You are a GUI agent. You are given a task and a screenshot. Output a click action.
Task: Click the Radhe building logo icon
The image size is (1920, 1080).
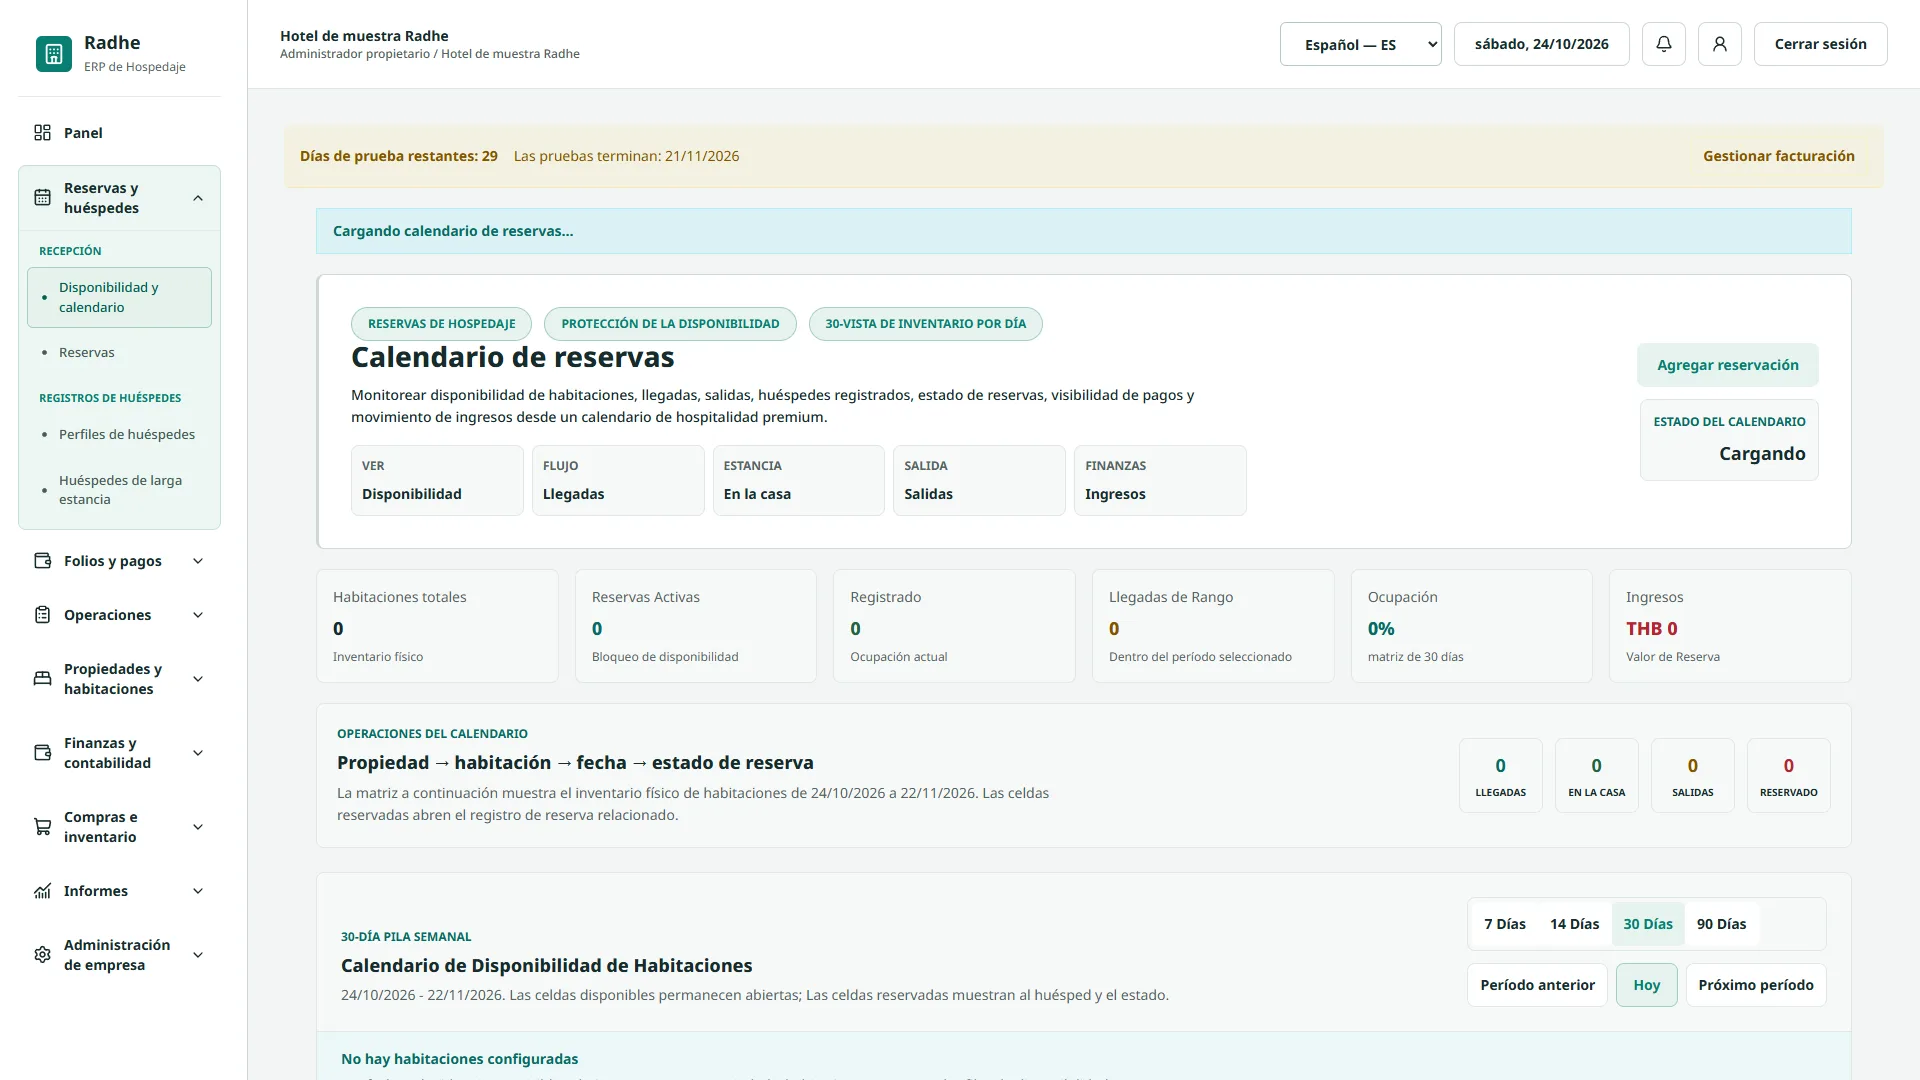click(54, 54)
